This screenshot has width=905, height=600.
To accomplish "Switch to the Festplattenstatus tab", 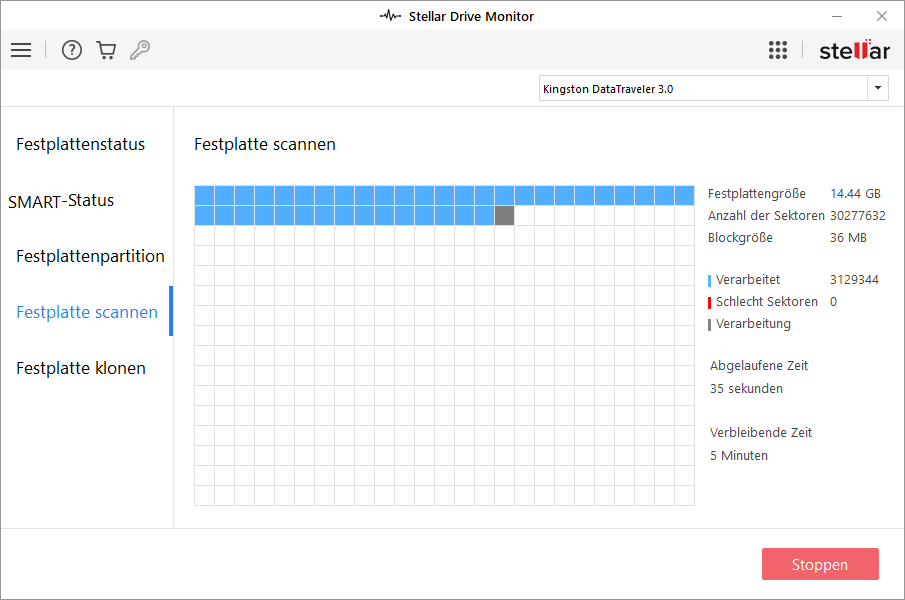I will coord(81,144).
